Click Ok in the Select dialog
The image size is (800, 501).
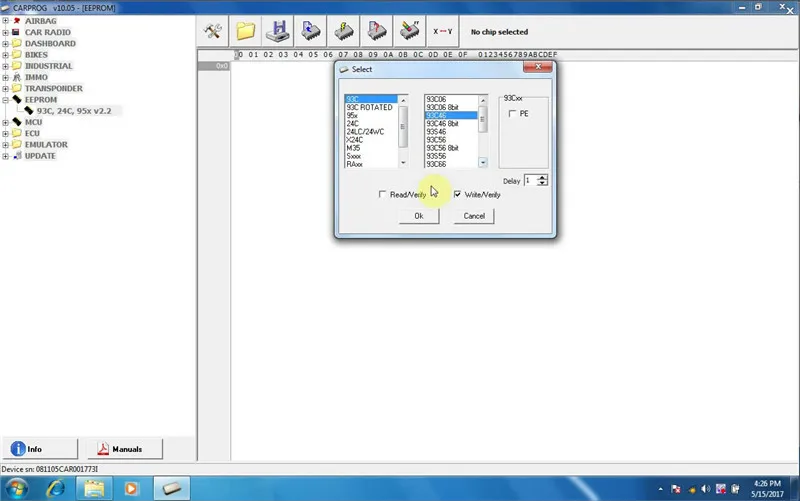pos(419,216)
